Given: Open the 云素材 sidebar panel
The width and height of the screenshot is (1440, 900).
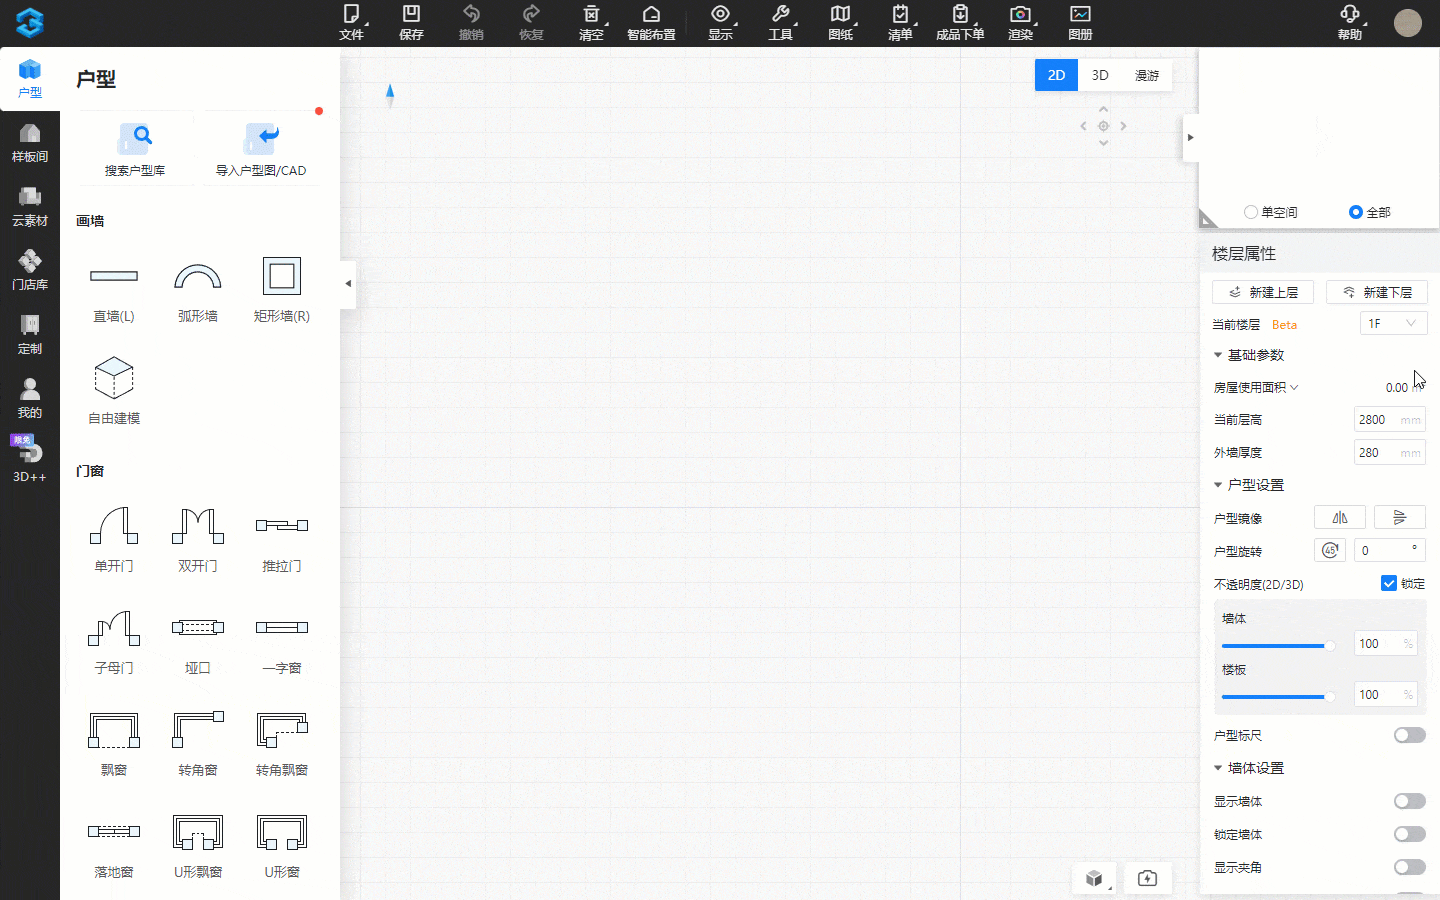Looking at the screenshot, I should [x=30, y=208].
